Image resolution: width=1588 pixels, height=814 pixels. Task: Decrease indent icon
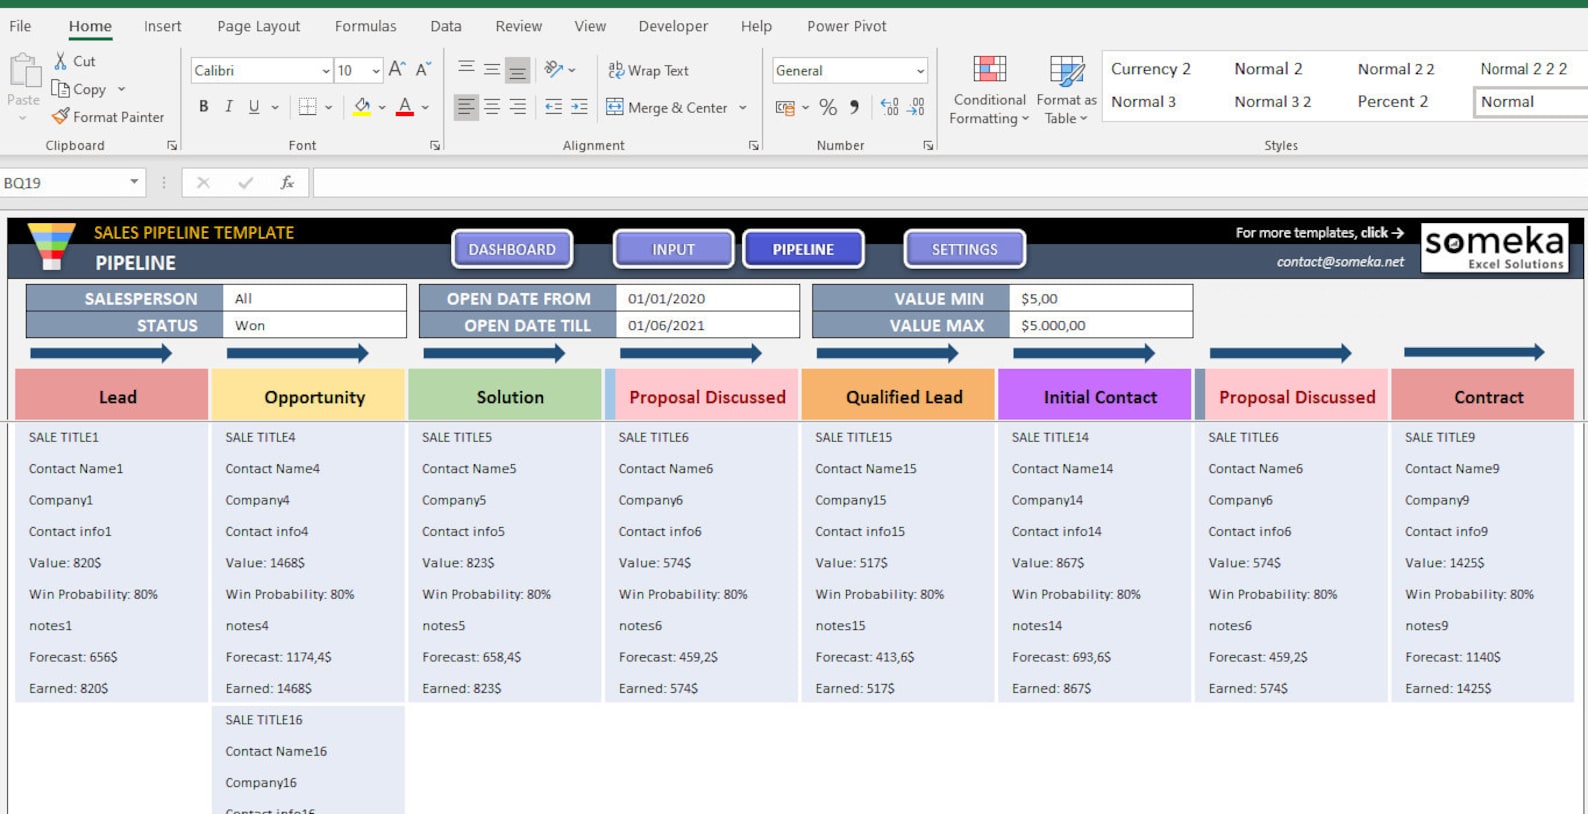click(x=553, y=107)
